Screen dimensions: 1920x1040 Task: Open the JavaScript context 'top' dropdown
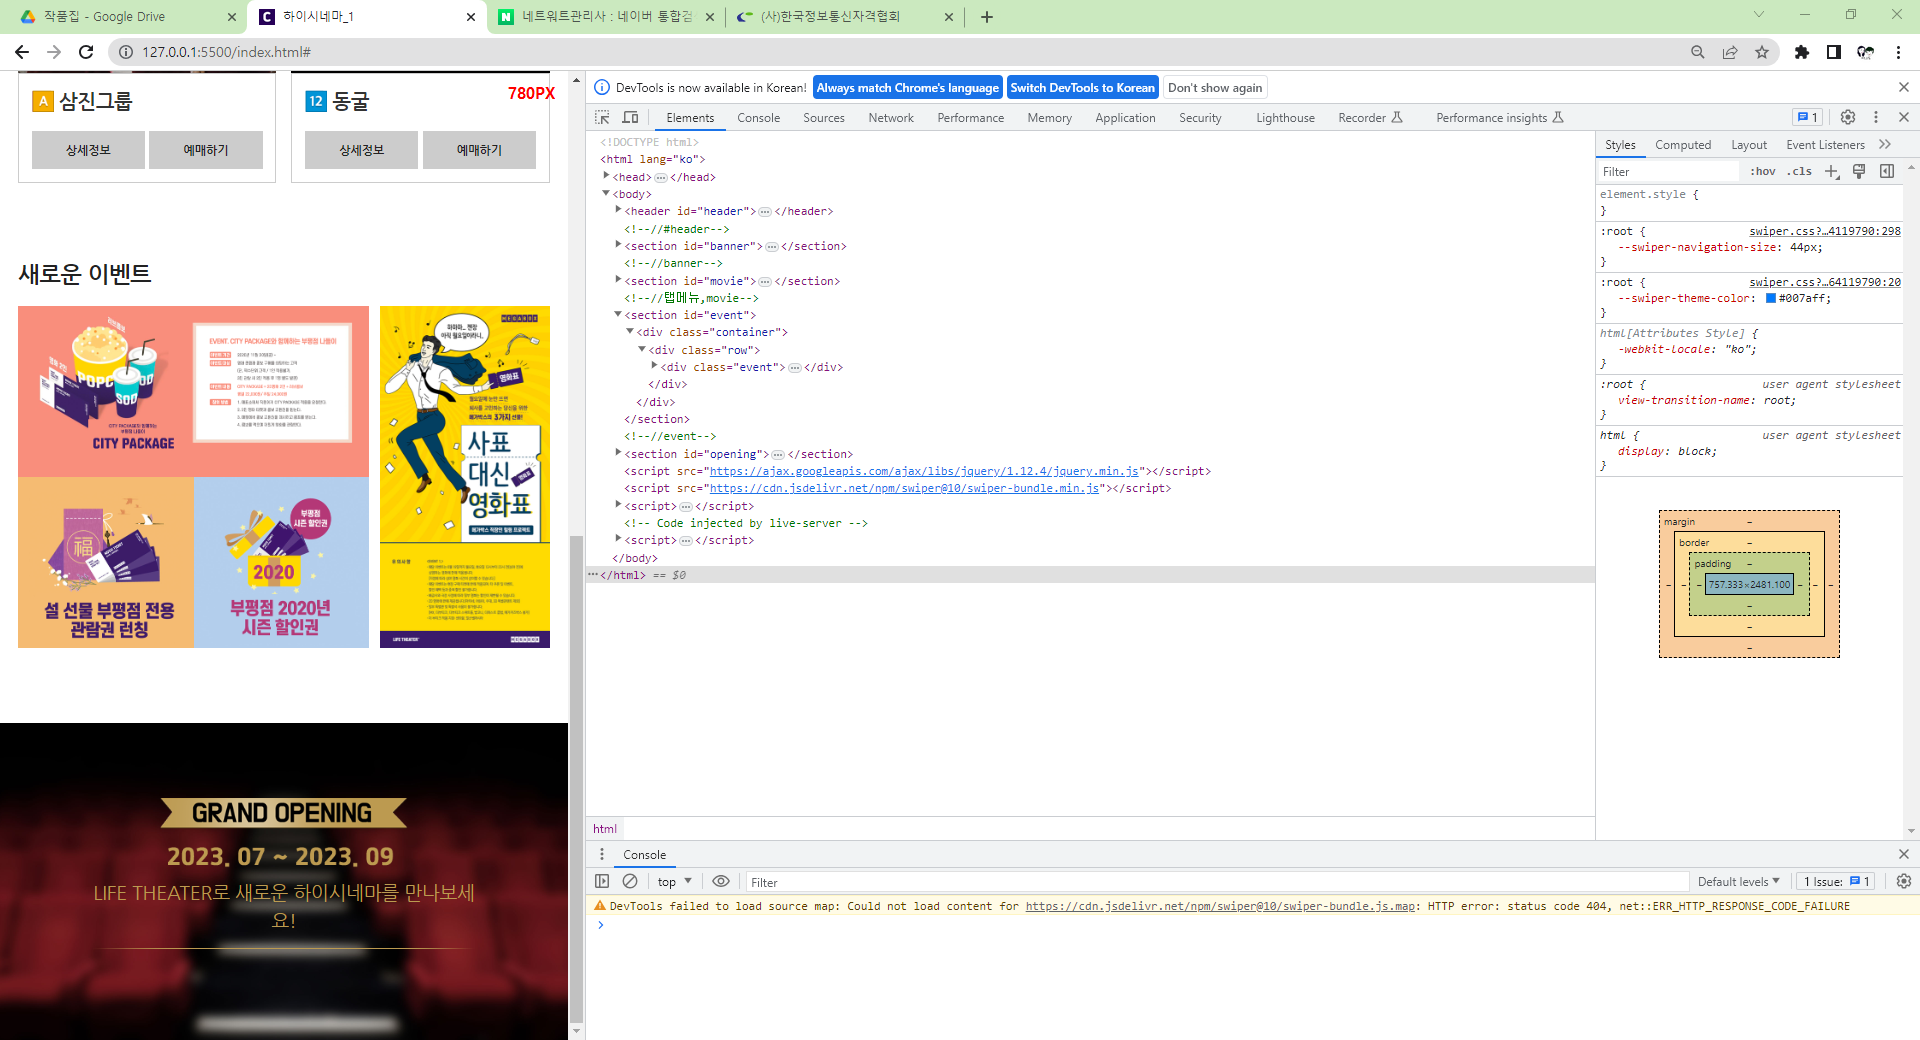(675, 881)
